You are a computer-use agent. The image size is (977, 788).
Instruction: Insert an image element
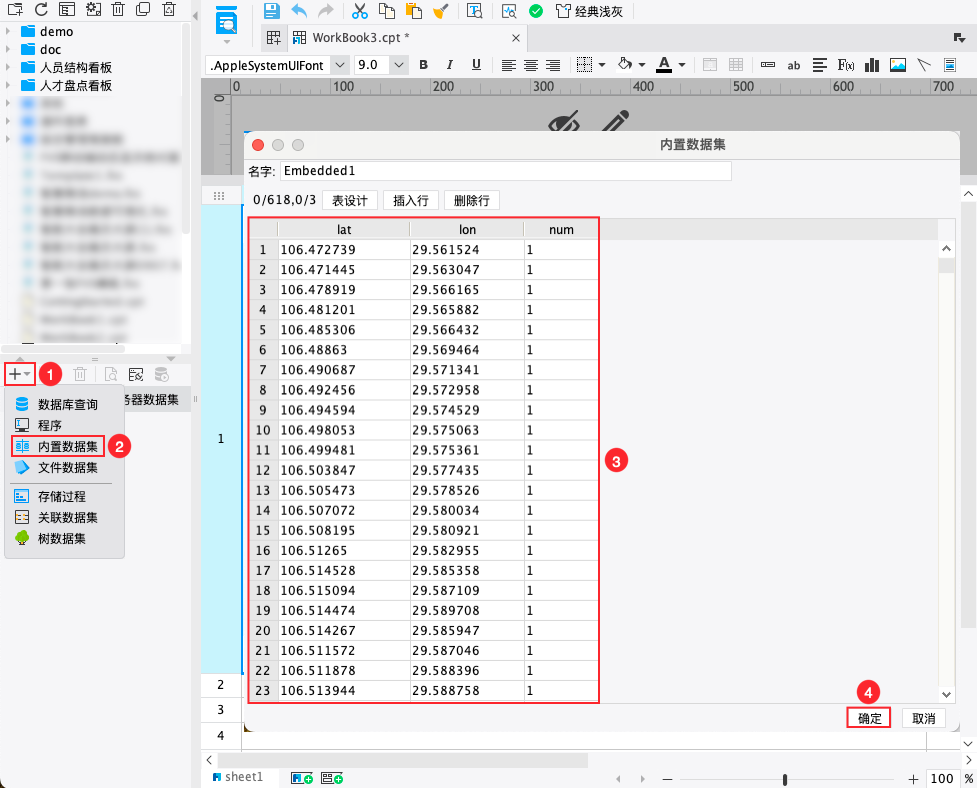point(898,65)
